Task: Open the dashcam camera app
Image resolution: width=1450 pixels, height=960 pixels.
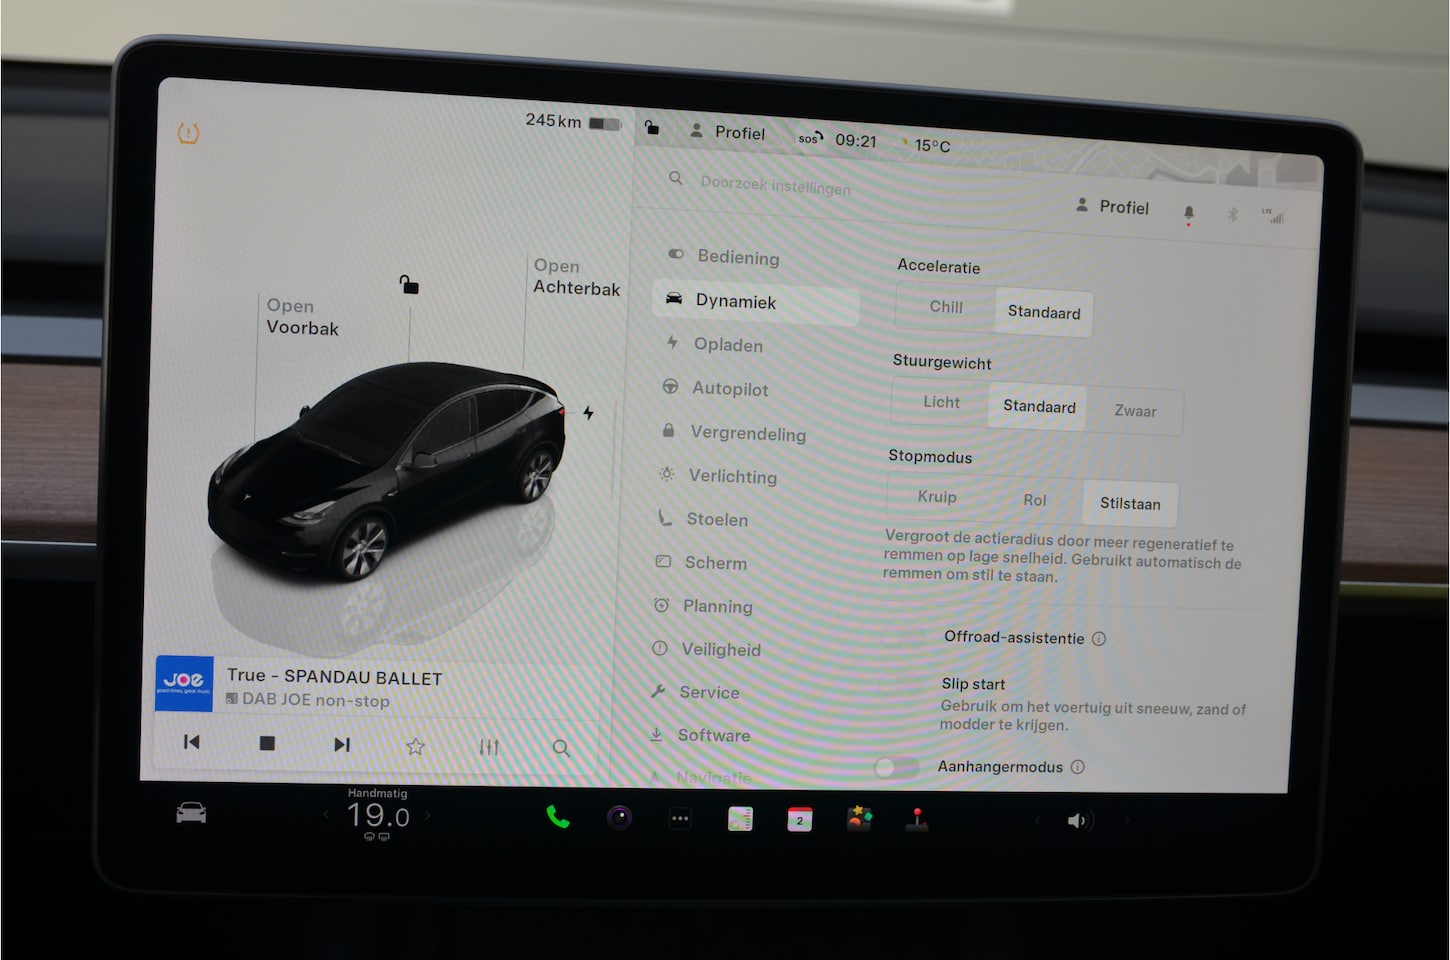Action: pyautogui.click(x=620, y=819)
